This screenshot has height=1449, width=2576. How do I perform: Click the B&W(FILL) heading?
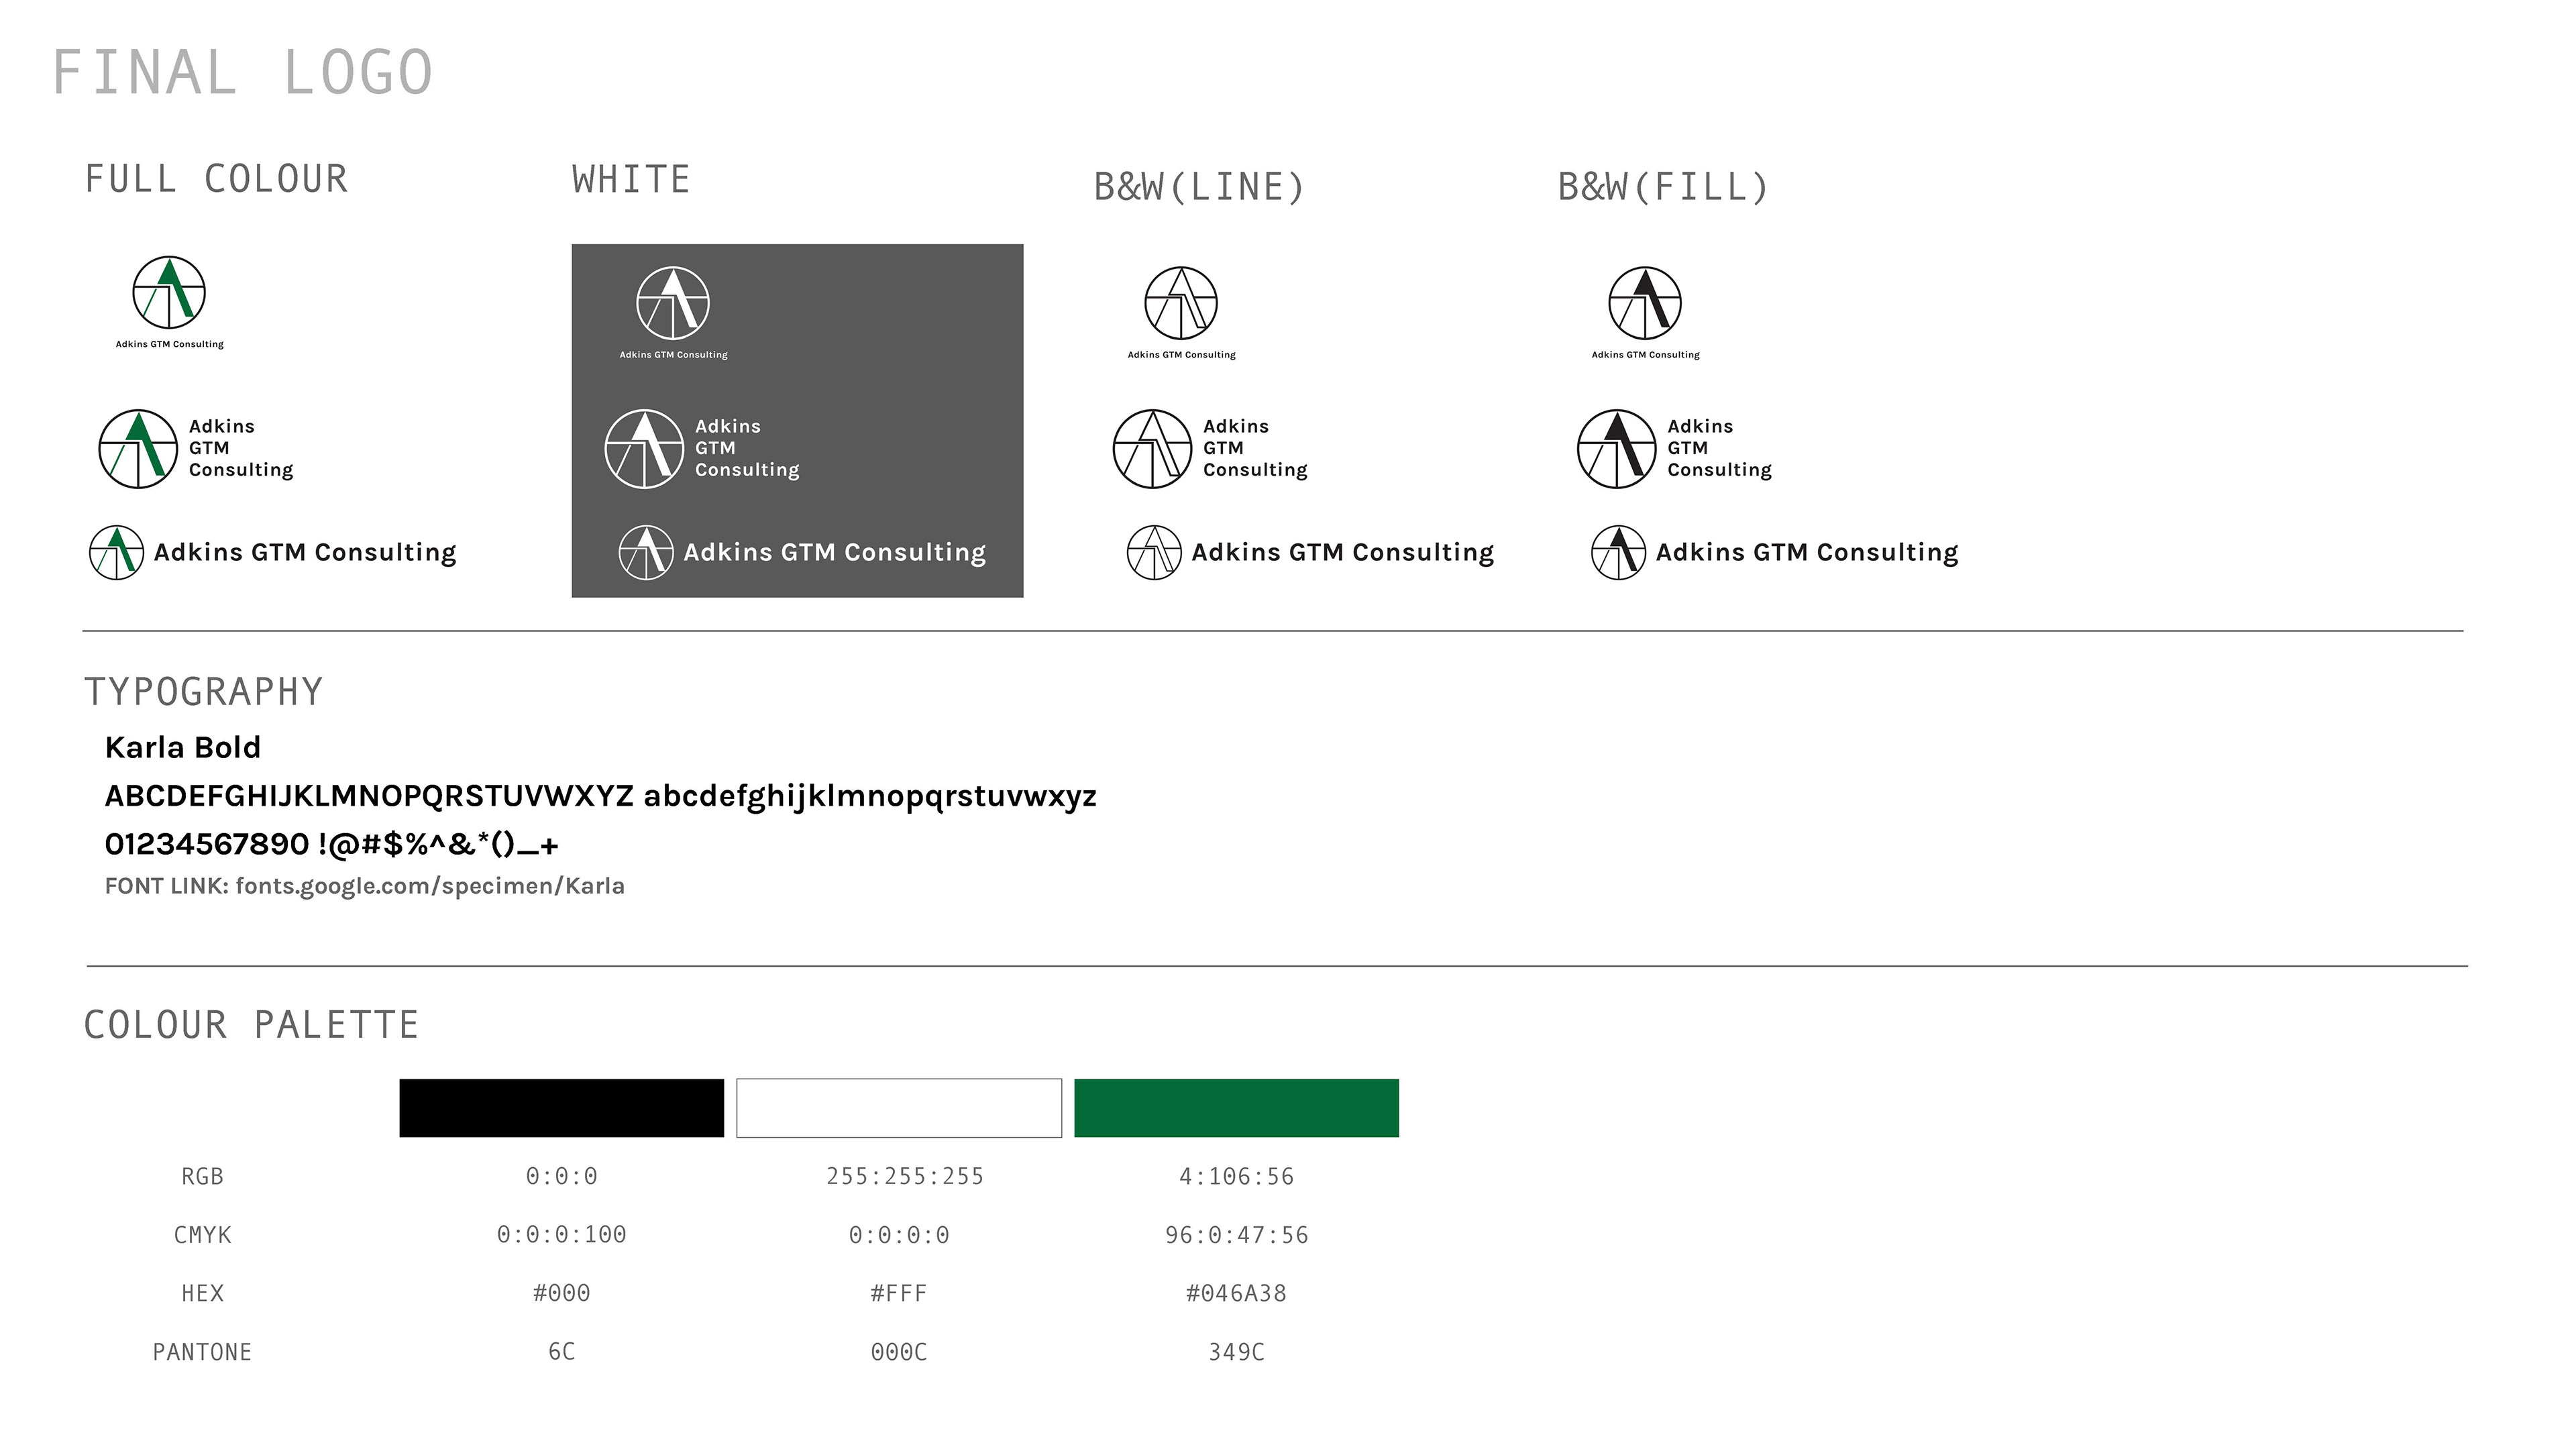[x=1664, y=187]
